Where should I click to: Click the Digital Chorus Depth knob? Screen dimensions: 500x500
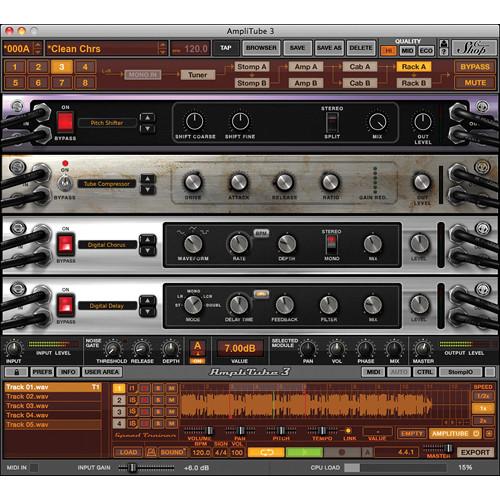click(x=287, y=244)
